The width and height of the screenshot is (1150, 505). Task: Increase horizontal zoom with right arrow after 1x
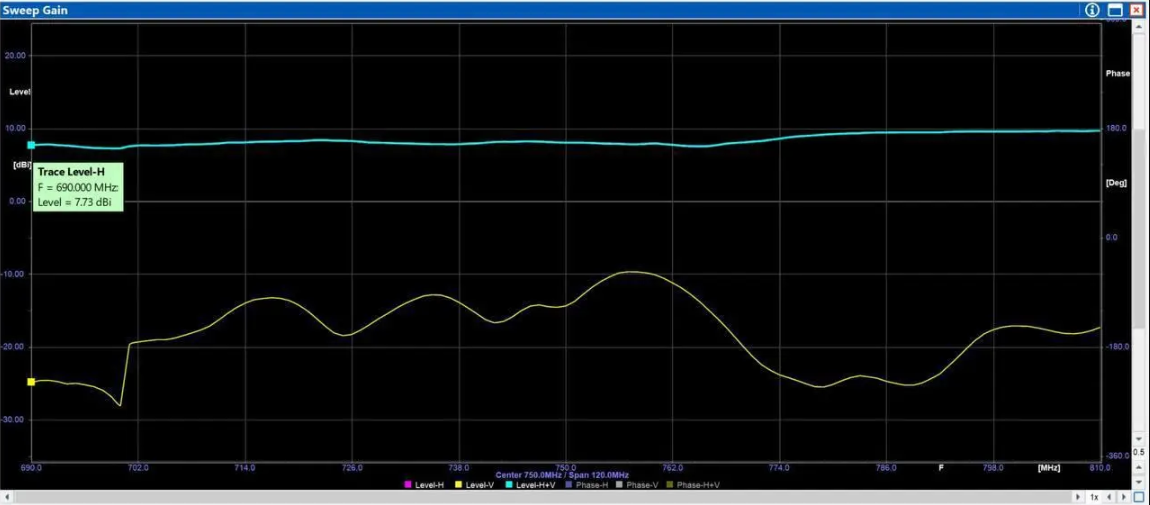[1123, 497]
